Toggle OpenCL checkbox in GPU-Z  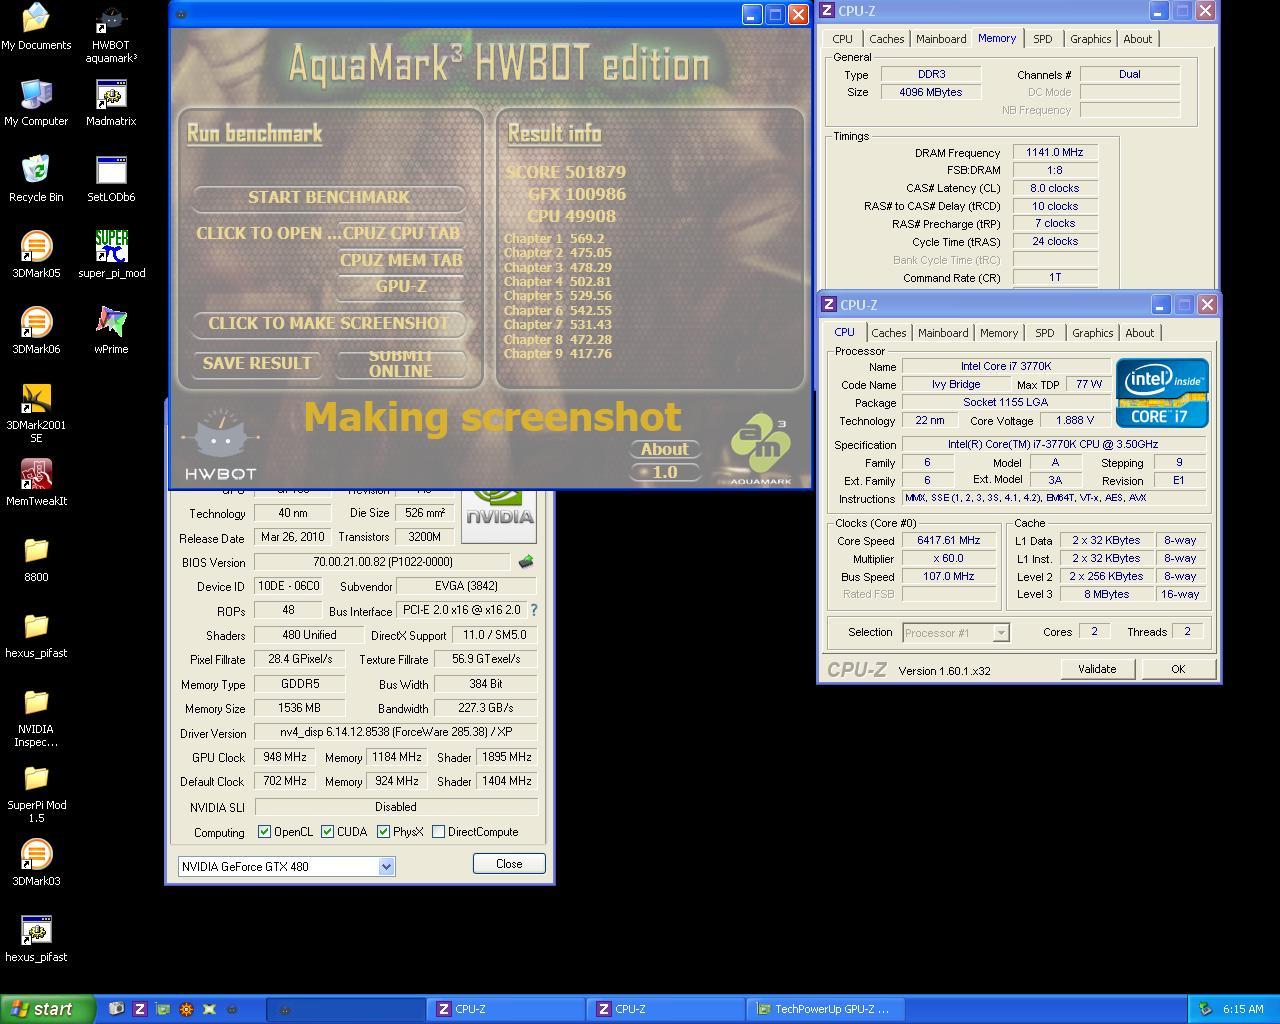click(x=264, y=832)
